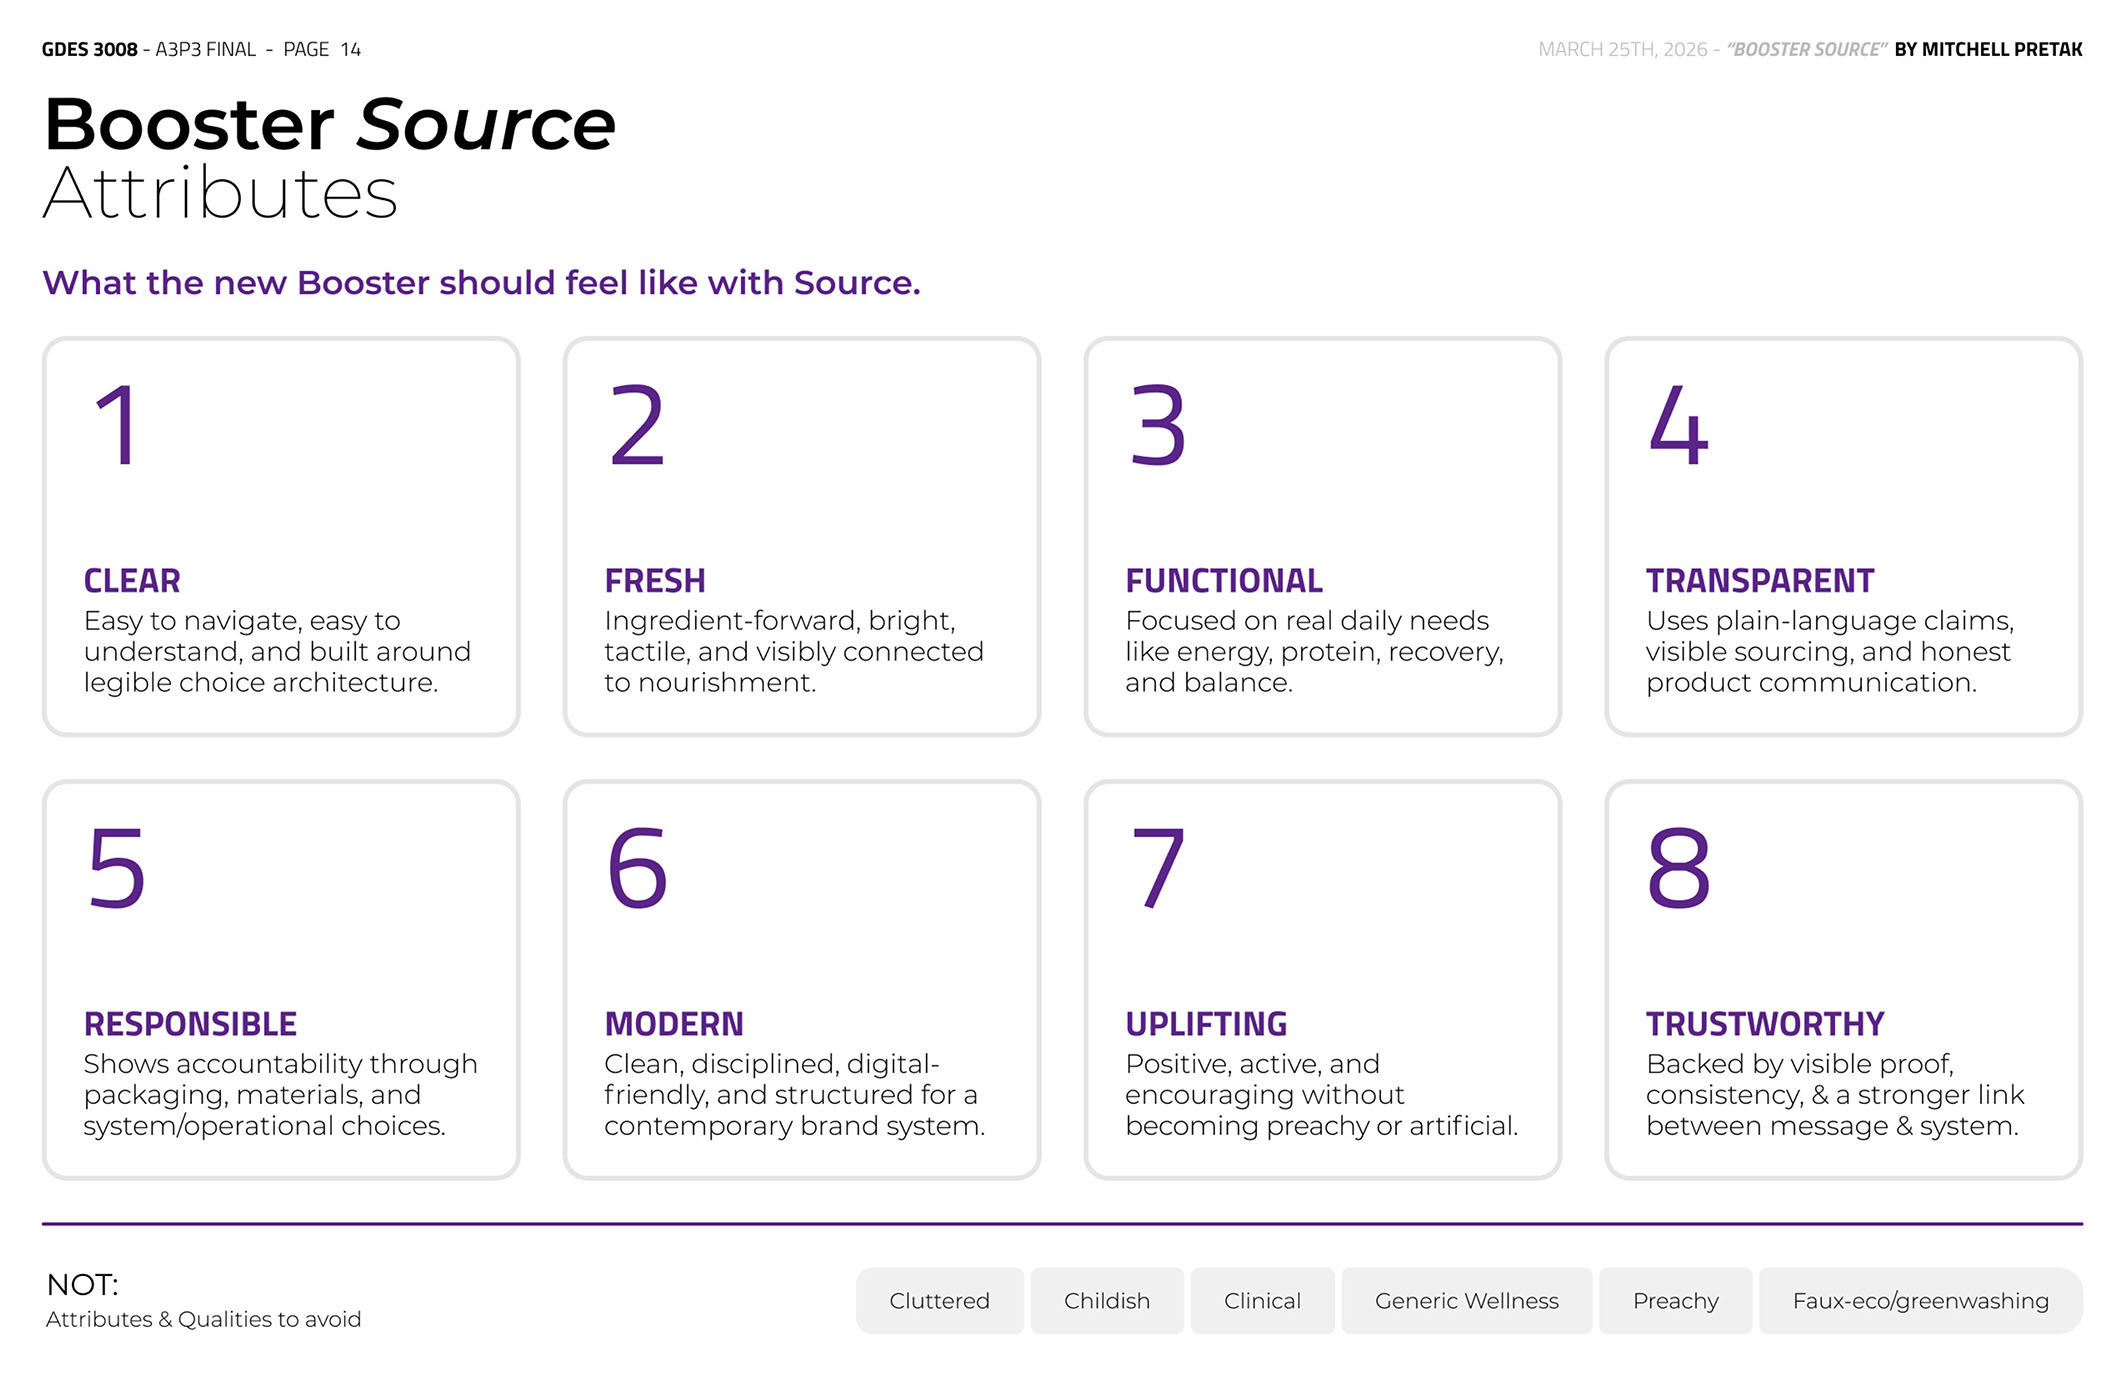Select the 'CLEAR' attribute heading
This screenshot has height=1375, width=2125.
click(x=132, y=580)
